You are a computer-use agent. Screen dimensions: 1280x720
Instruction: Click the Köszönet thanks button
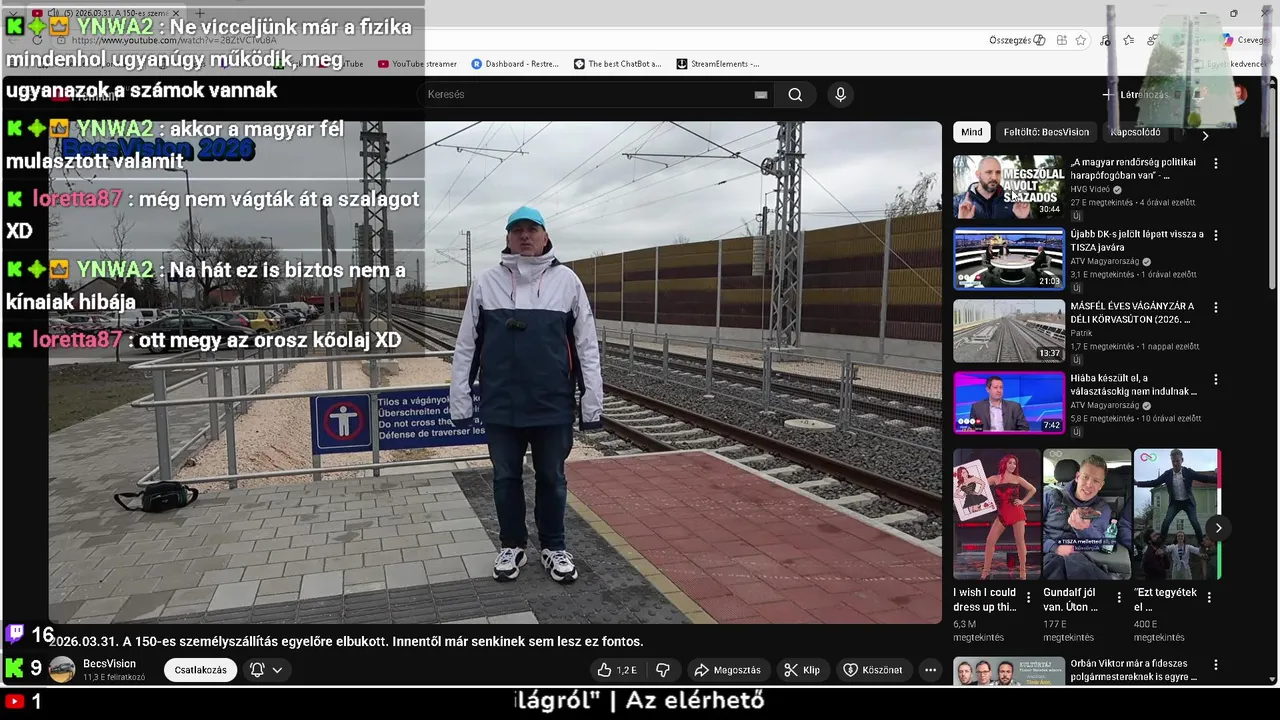pyautogui.click(x=872, y=670)
